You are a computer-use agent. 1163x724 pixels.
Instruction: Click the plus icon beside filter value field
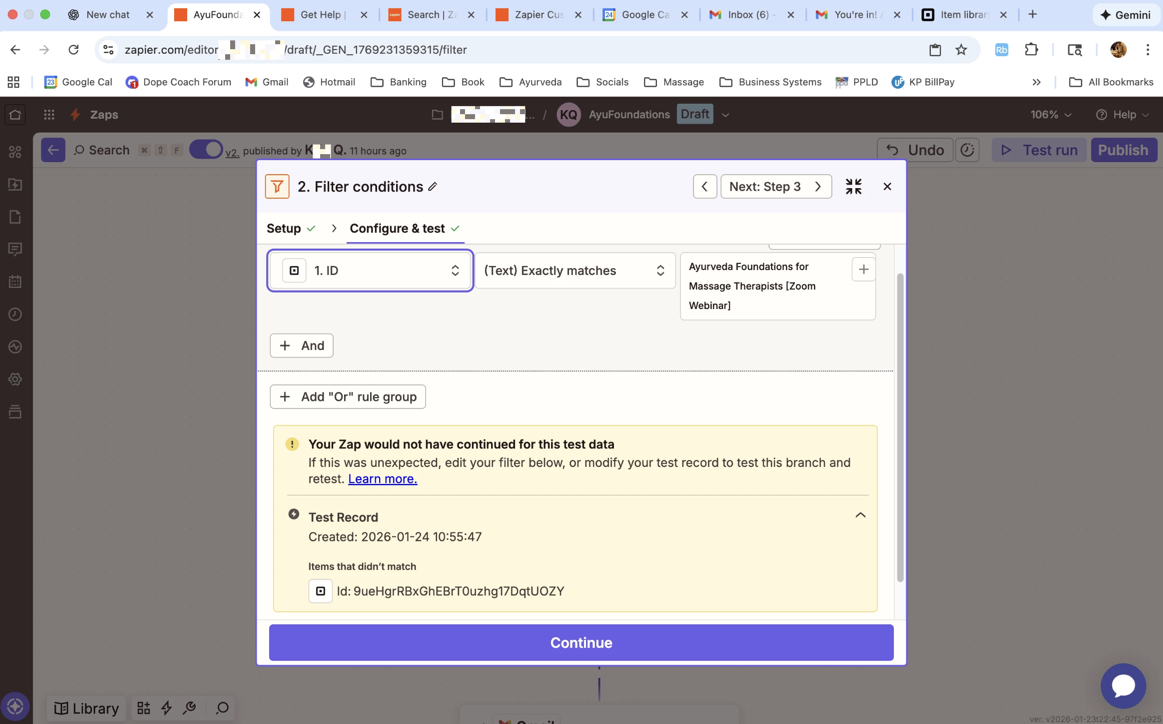point(863,269)
